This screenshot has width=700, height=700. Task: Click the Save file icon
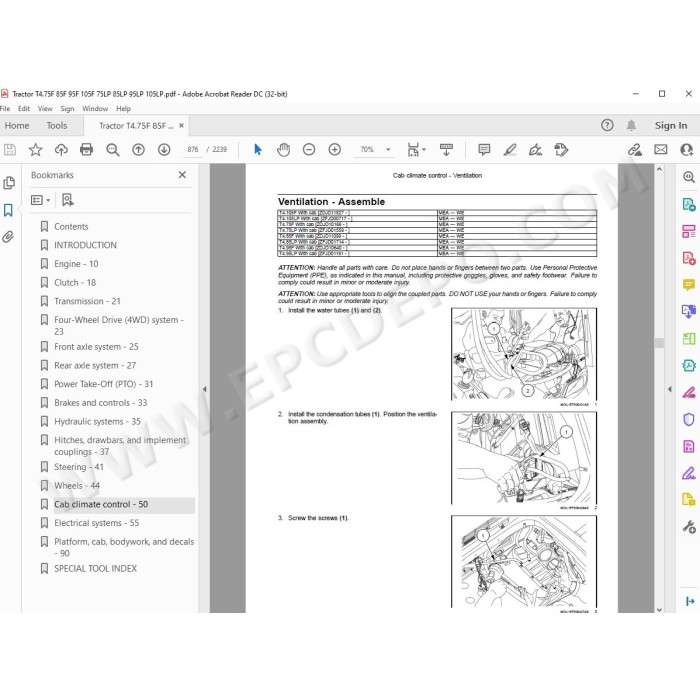coord(10,150)
